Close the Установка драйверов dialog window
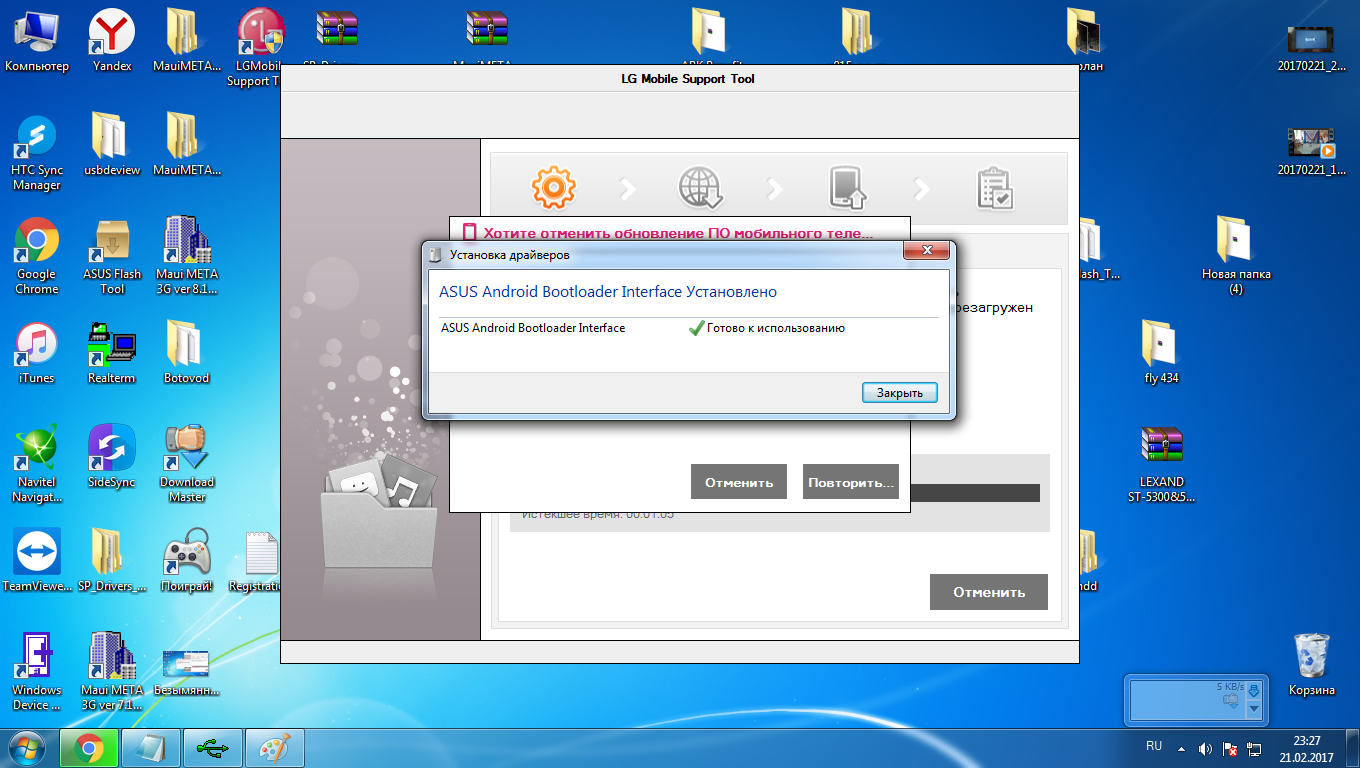The height and width of the screenshot is (768, 1360). pos(926,251)
